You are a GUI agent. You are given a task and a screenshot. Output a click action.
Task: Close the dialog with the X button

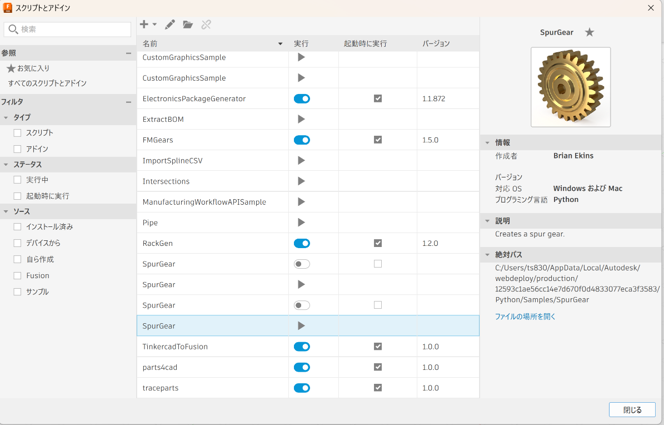click(651, 8)
